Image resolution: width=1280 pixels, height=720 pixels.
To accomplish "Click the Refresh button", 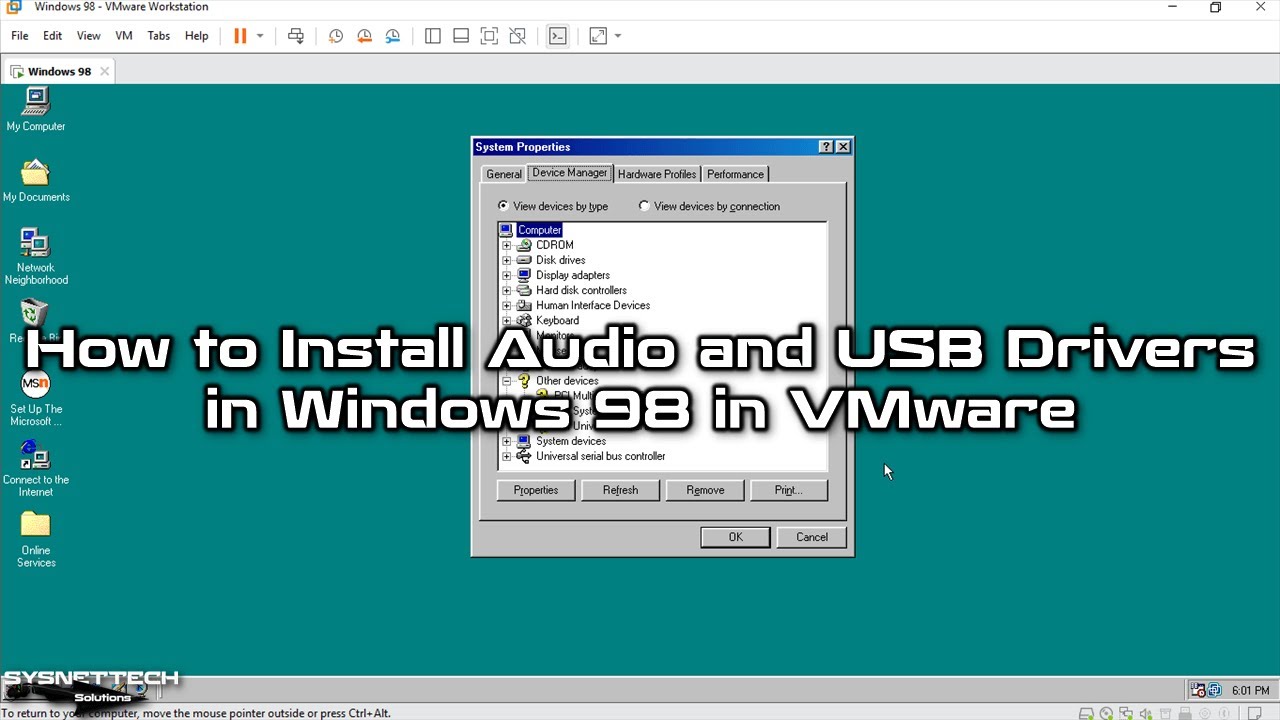I will click(620, 490).
